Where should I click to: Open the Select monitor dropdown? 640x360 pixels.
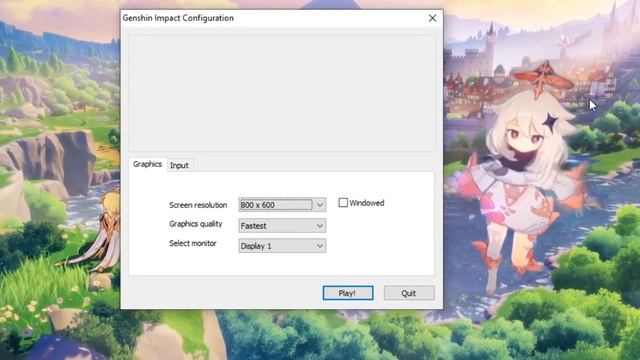(x=282, y=246)
